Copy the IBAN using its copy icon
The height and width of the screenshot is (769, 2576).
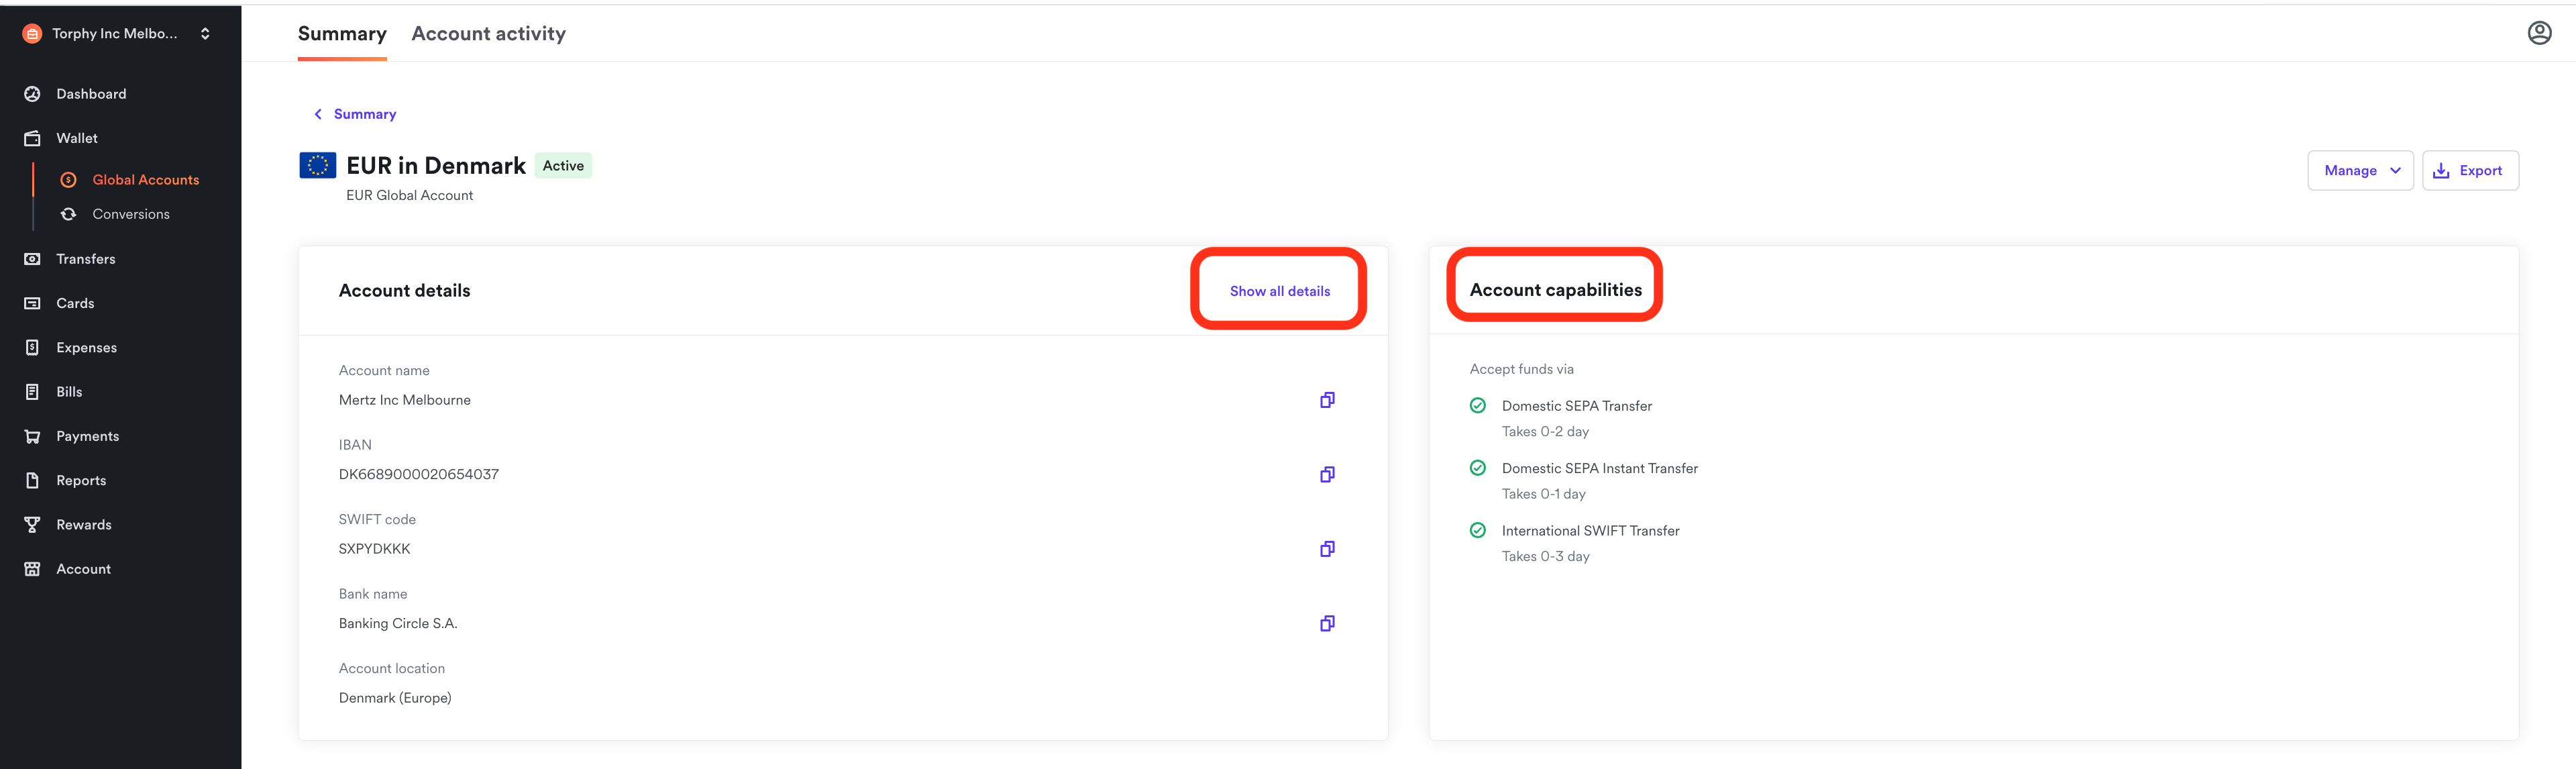1327,474
